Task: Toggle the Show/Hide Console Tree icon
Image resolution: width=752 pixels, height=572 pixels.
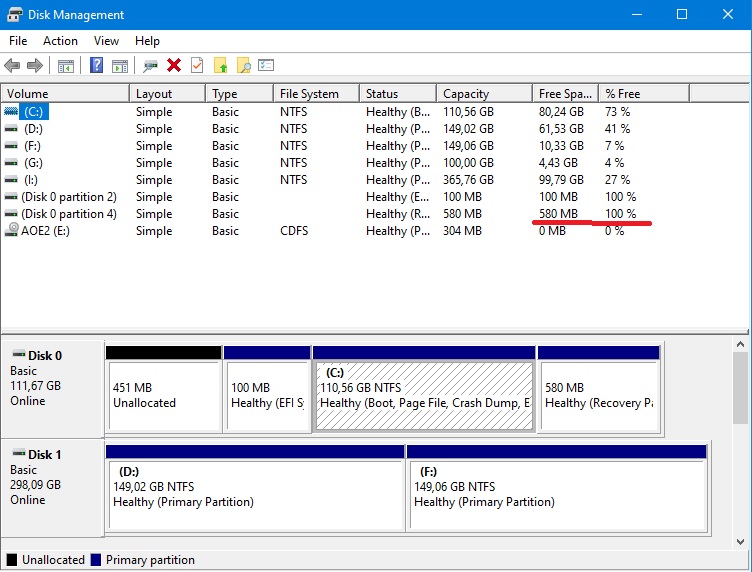Action: point(66,66)
